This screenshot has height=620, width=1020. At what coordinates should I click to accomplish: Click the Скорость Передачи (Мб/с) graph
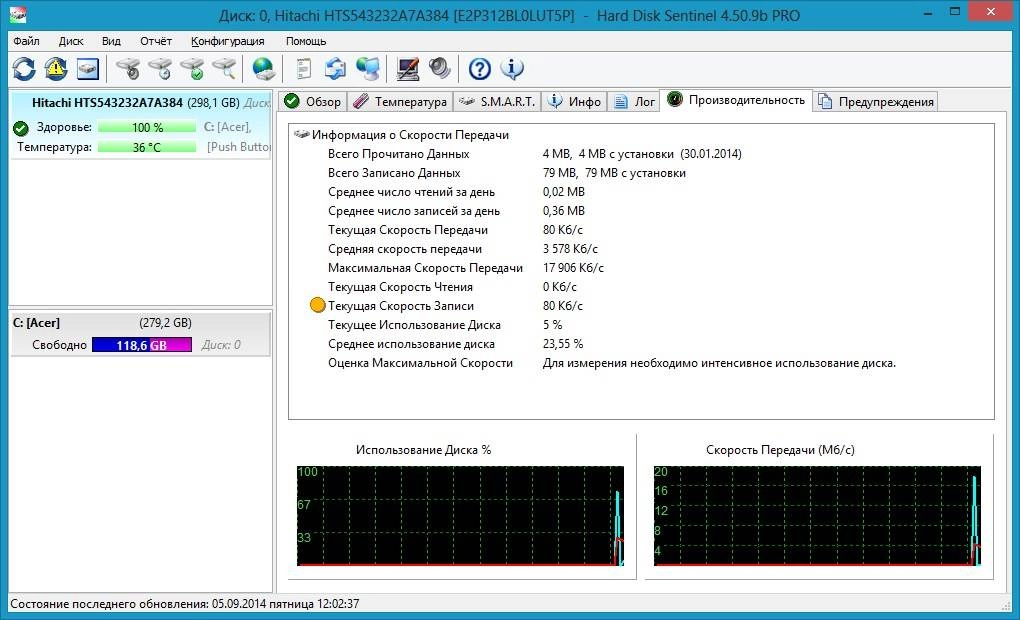817,515
